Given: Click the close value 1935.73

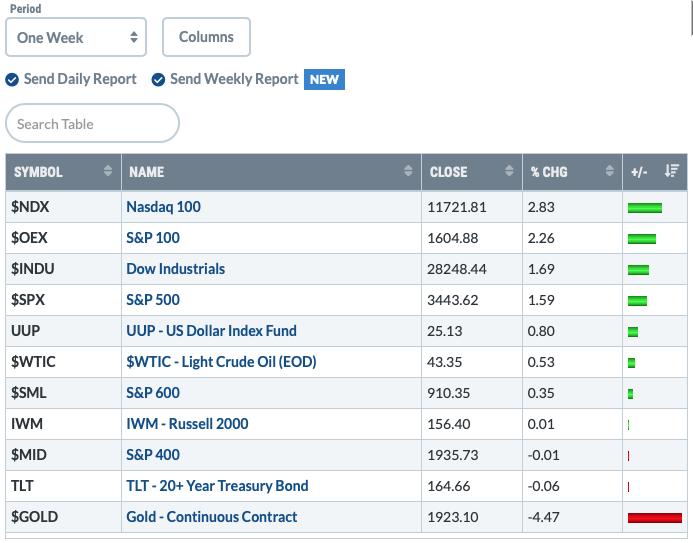Looking at the screenshot, I should coord(453,455).
